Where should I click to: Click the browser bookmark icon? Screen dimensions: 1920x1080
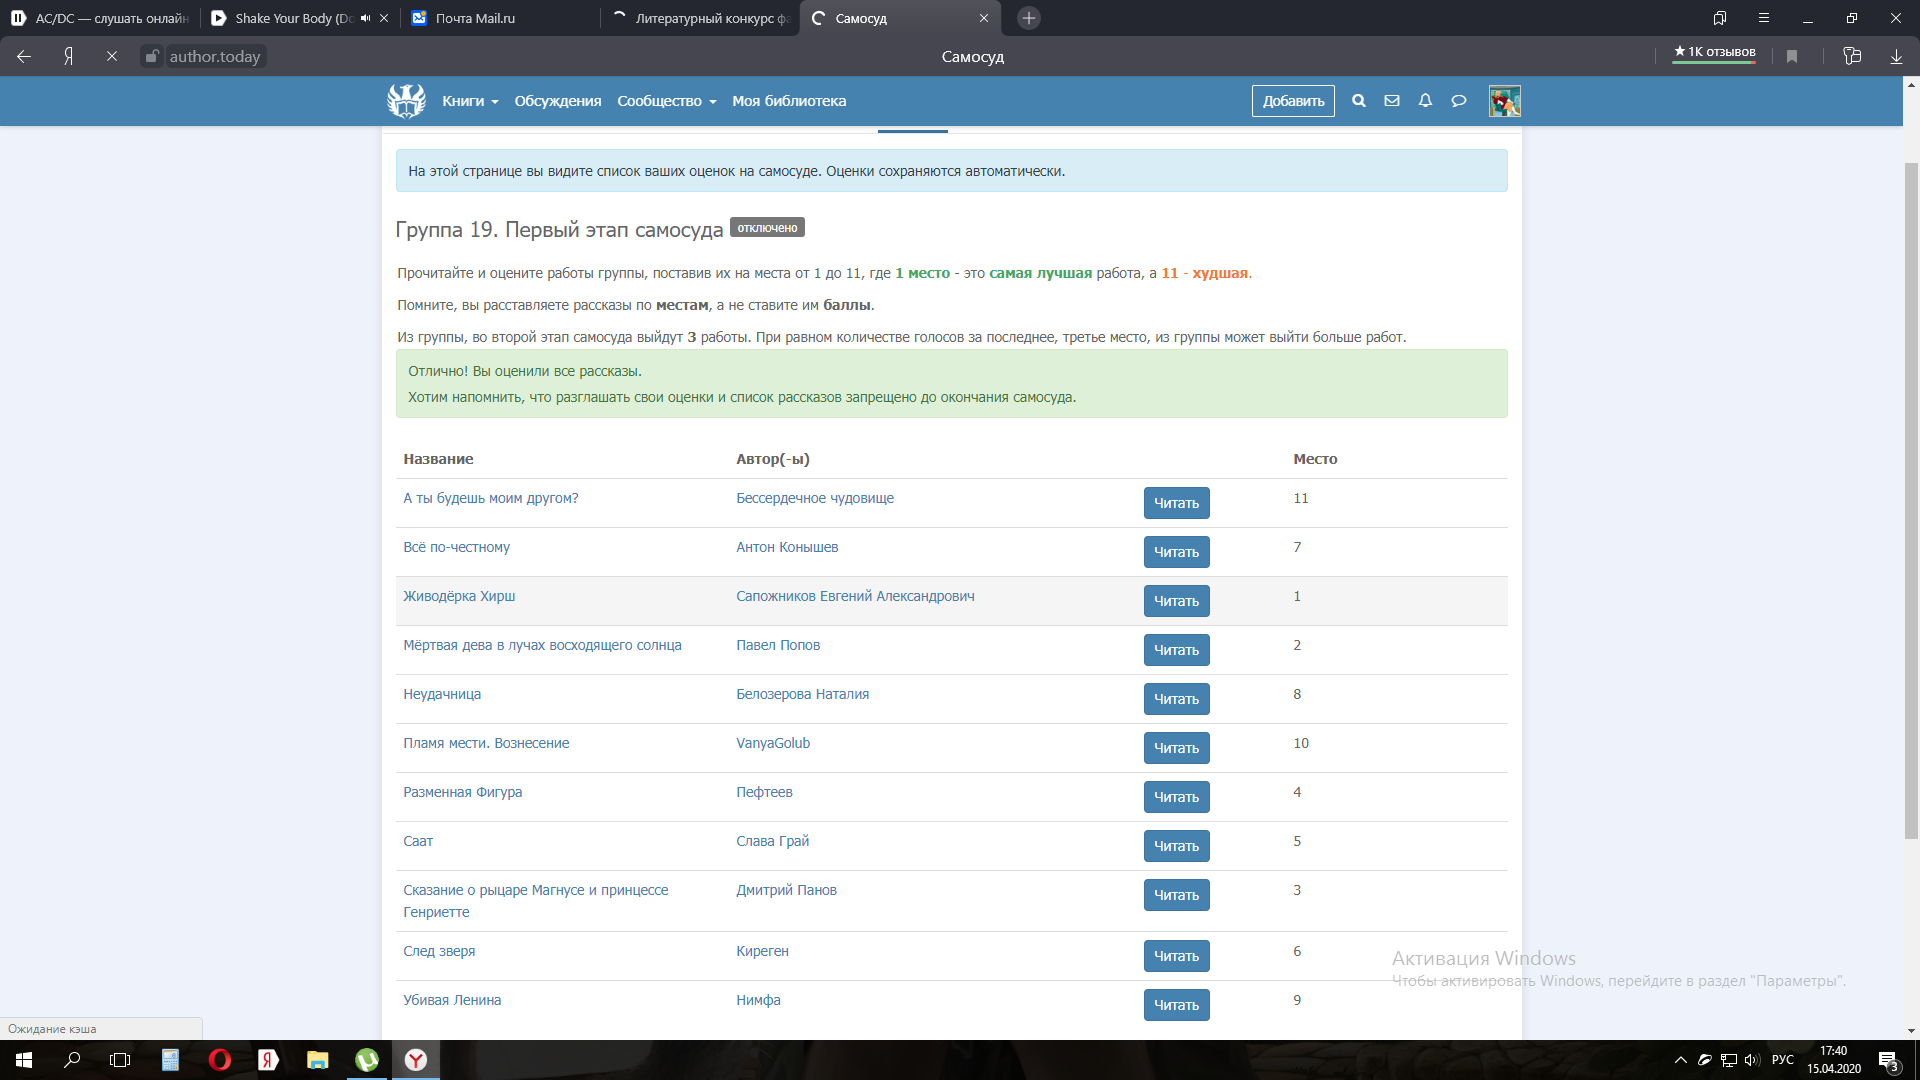[x=1792, y=57]
